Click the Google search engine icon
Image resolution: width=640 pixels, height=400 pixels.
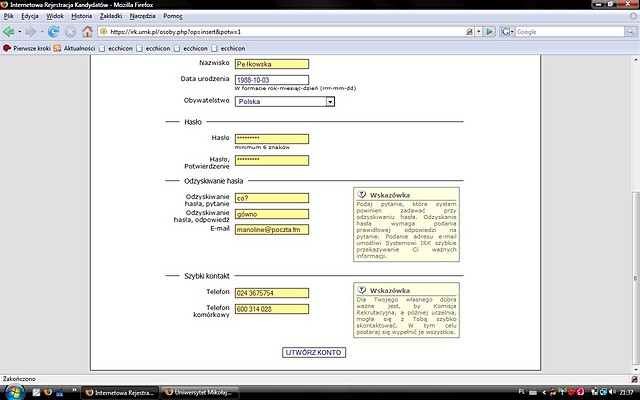(x=505, y=31)
